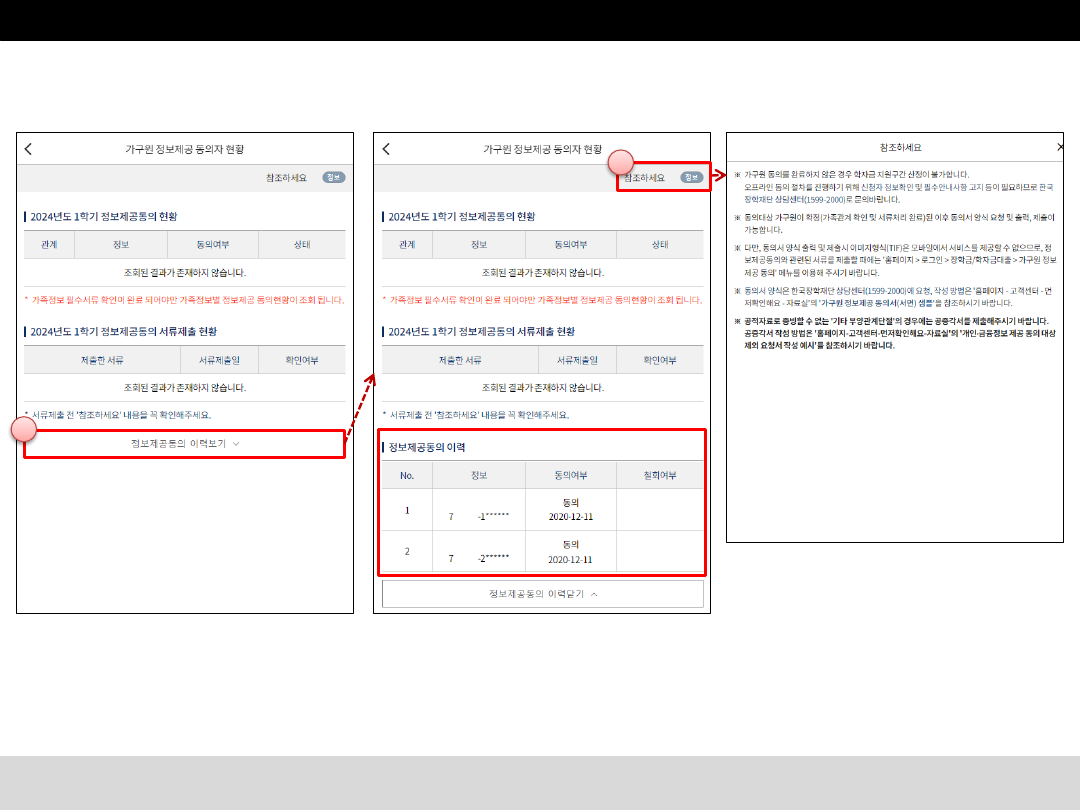Click the red circle marker above 참조하세요
Viewport: 1080px width, 810px height.
tap(622, 160)
